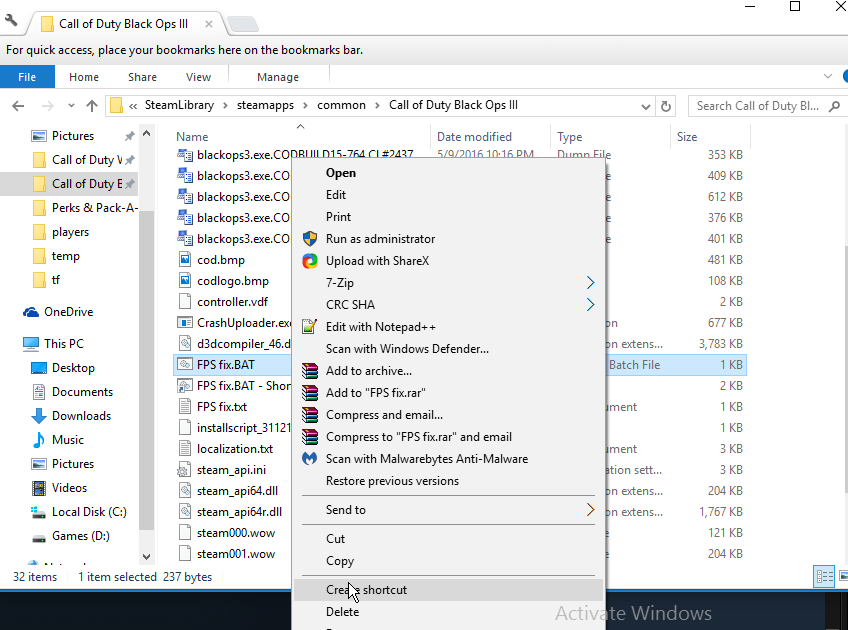848x630 pixels.
Task: Open the Manage ribbon tab
Action: (x=278, y=77)
